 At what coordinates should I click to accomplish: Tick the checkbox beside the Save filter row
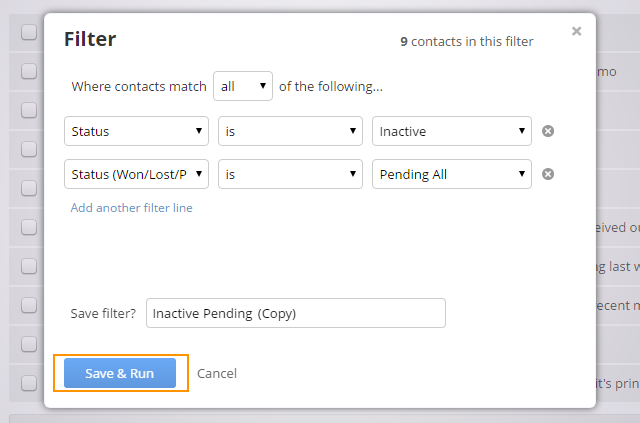tap(29, 305)
